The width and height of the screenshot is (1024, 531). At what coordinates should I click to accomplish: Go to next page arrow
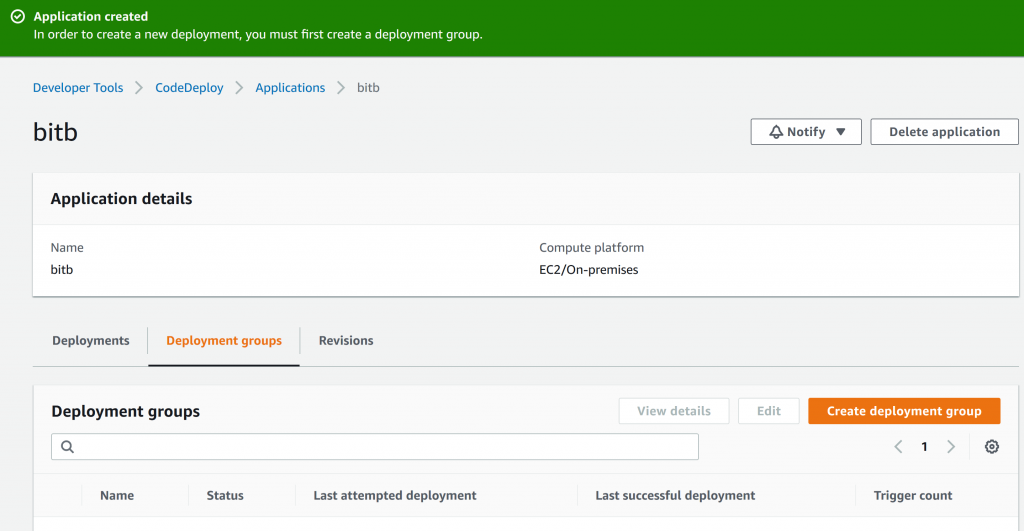pyautogui.click(x=951, y=447)
